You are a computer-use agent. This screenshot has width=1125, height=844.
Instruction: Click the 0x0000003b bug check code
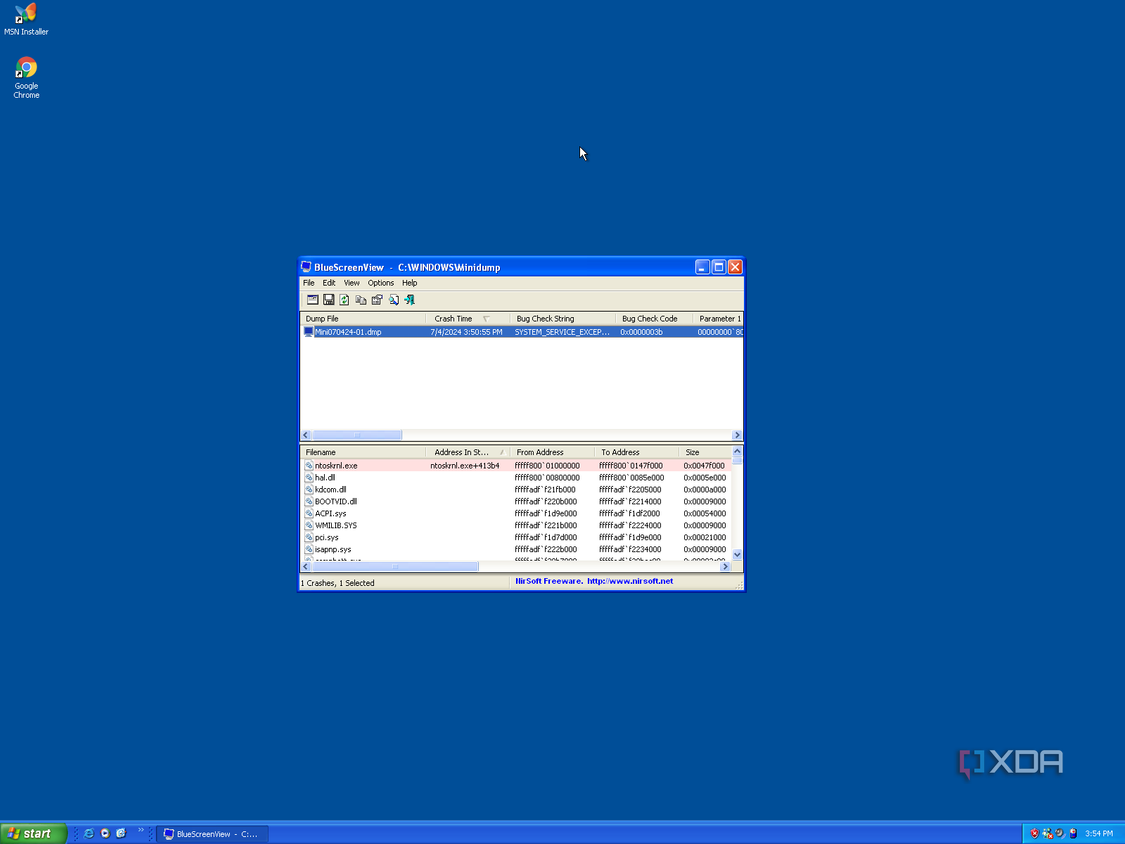coord(641,332)
